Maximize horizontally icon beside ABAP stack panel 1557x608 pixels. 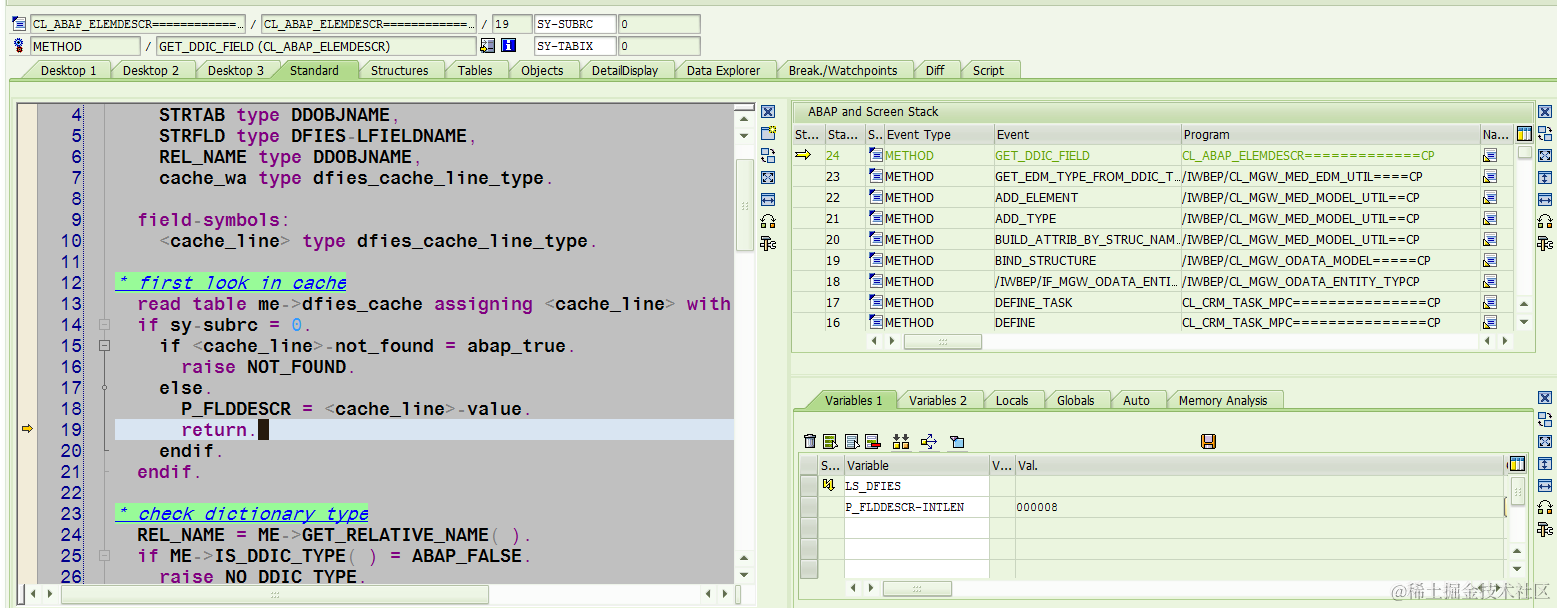pyautogui.click(x=1545, y=199)
